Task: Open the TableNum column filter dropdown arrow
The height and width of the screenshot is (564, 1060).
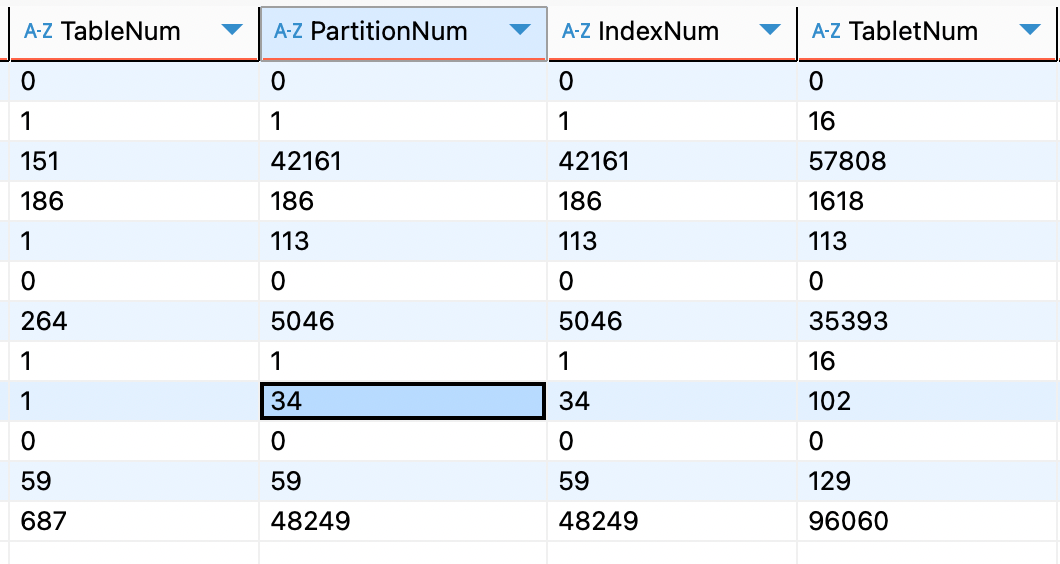Action: (x=232, y=31)
